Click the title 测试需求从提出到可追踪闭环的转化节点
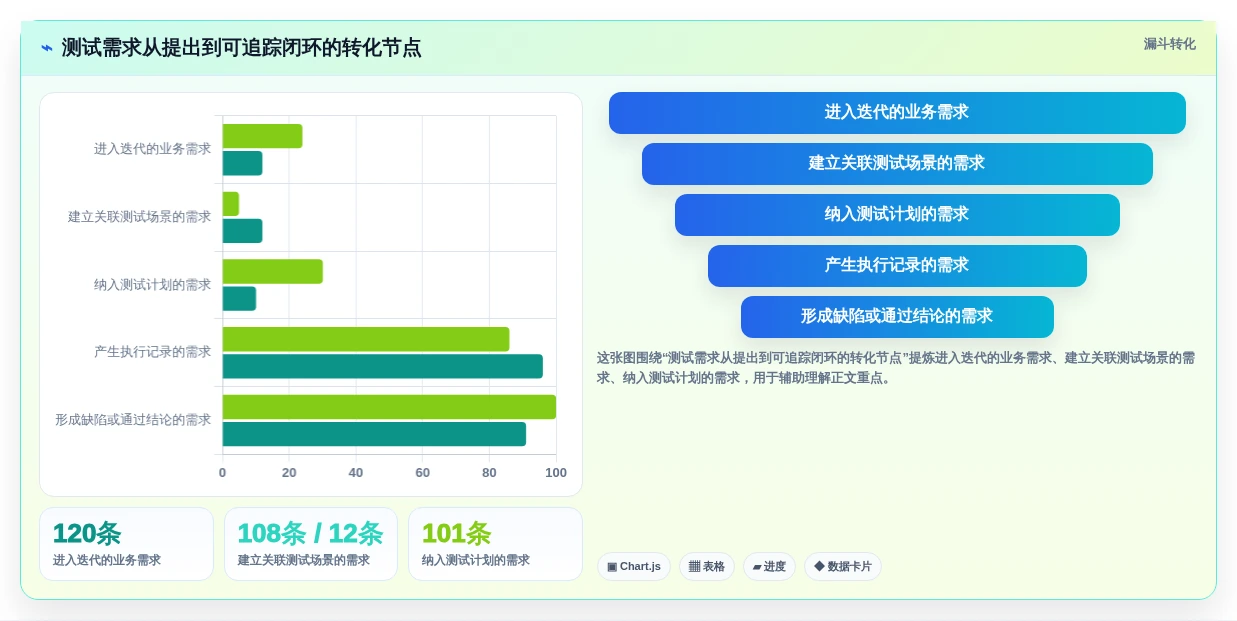 point(241,48)
